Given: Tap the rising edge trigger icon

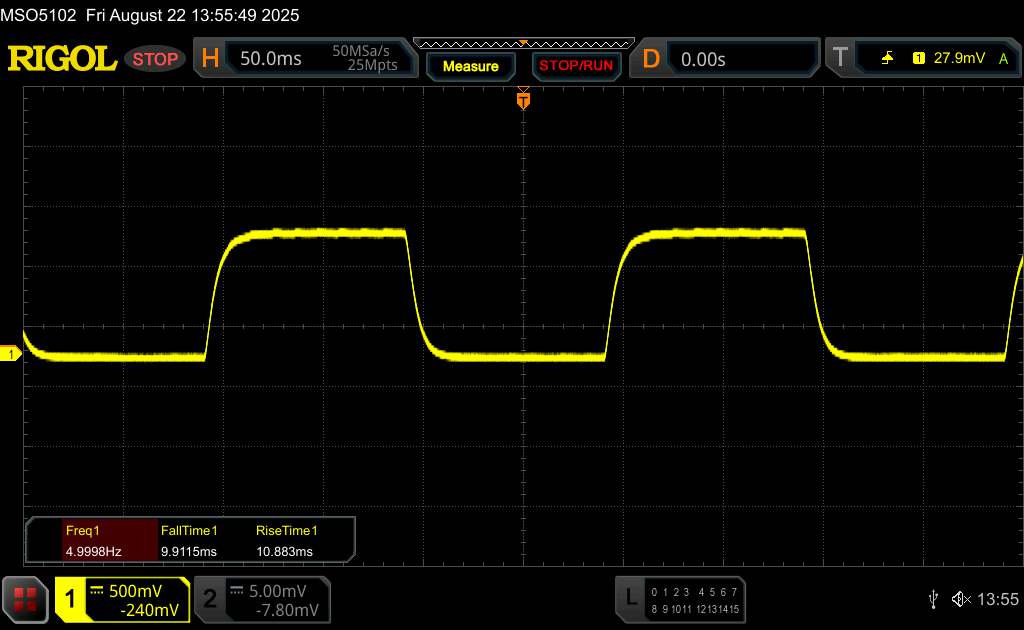Looking at the screenshot, I should click(x=887, y=59).
